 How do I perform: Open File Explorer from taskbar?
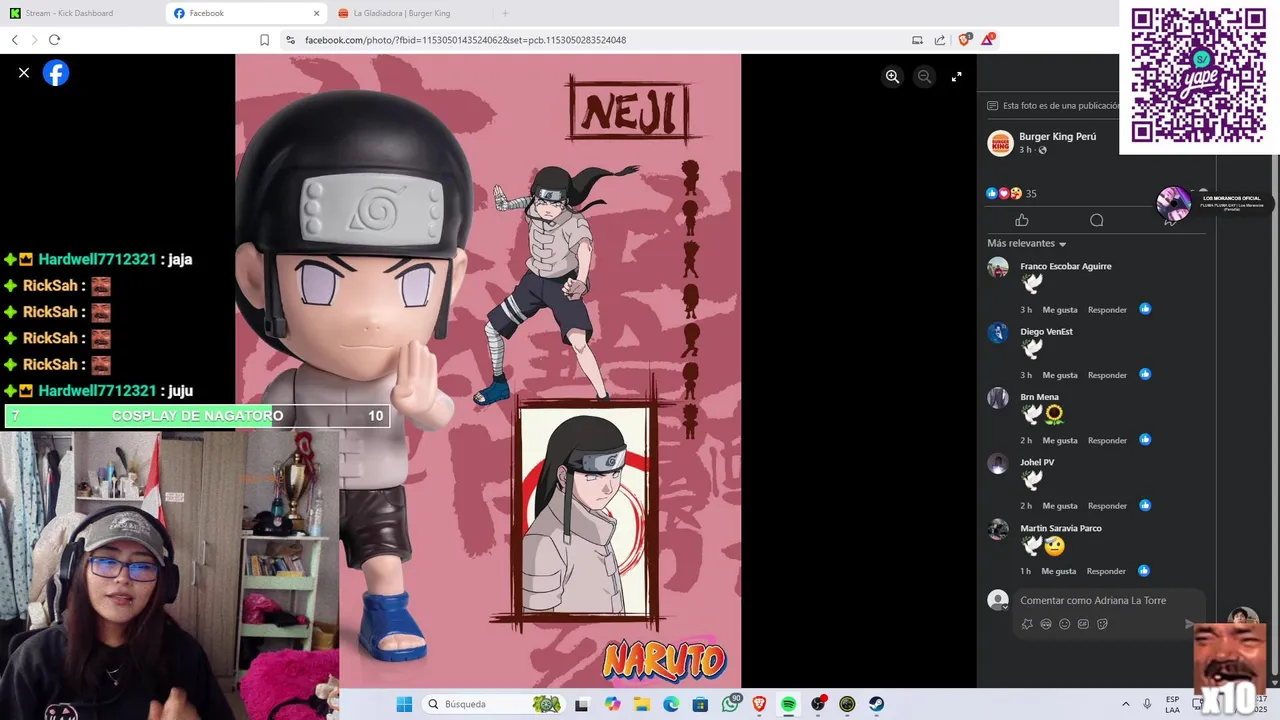(x=641, y=704)
